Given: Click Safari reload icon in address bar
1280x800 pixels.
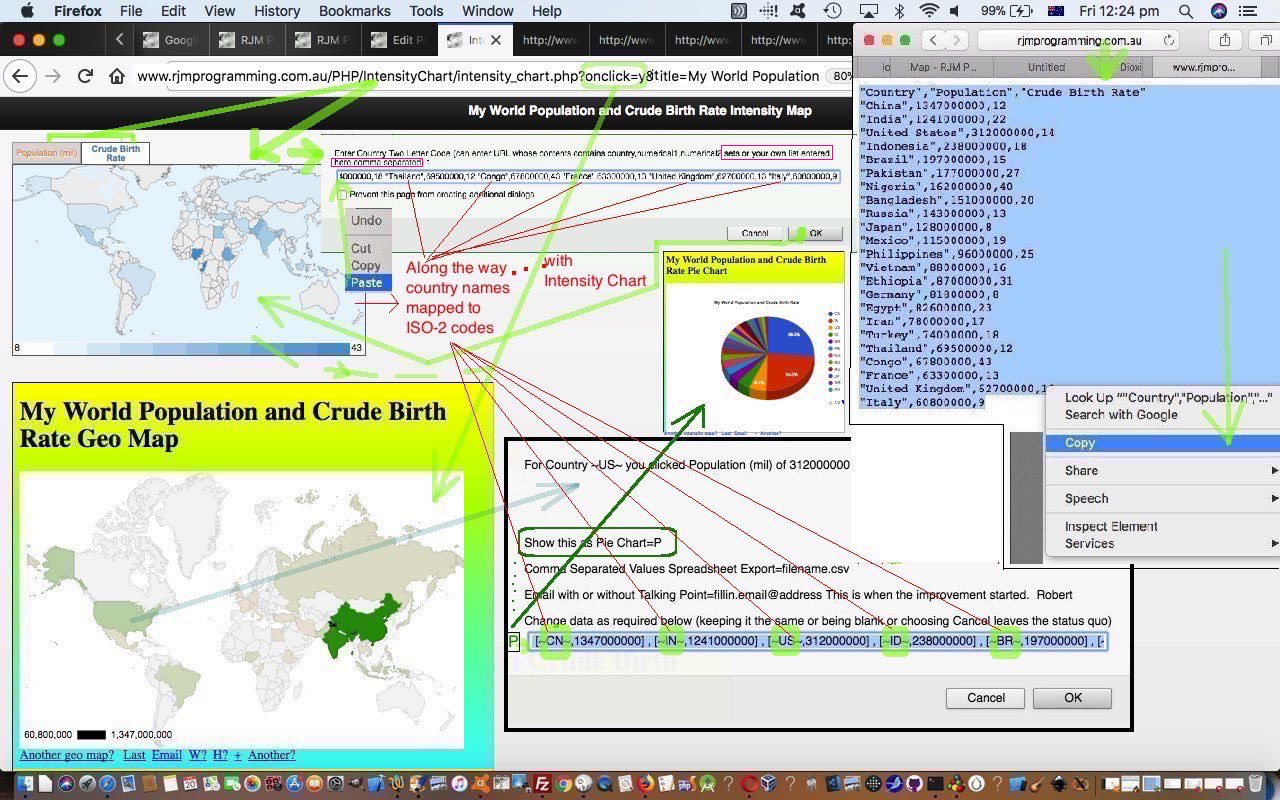Looking at the screenshot, I should [x=1167, y=41].
